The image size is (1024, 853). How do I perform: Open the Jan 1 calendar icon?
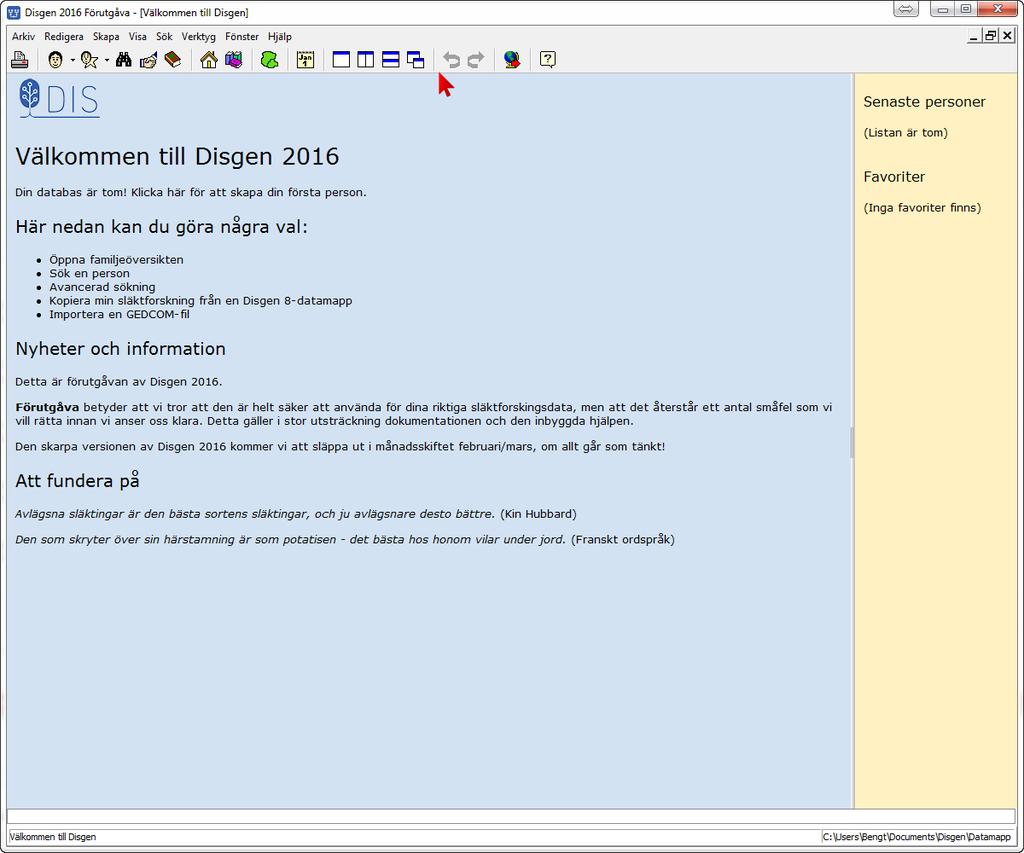point(305,60)
